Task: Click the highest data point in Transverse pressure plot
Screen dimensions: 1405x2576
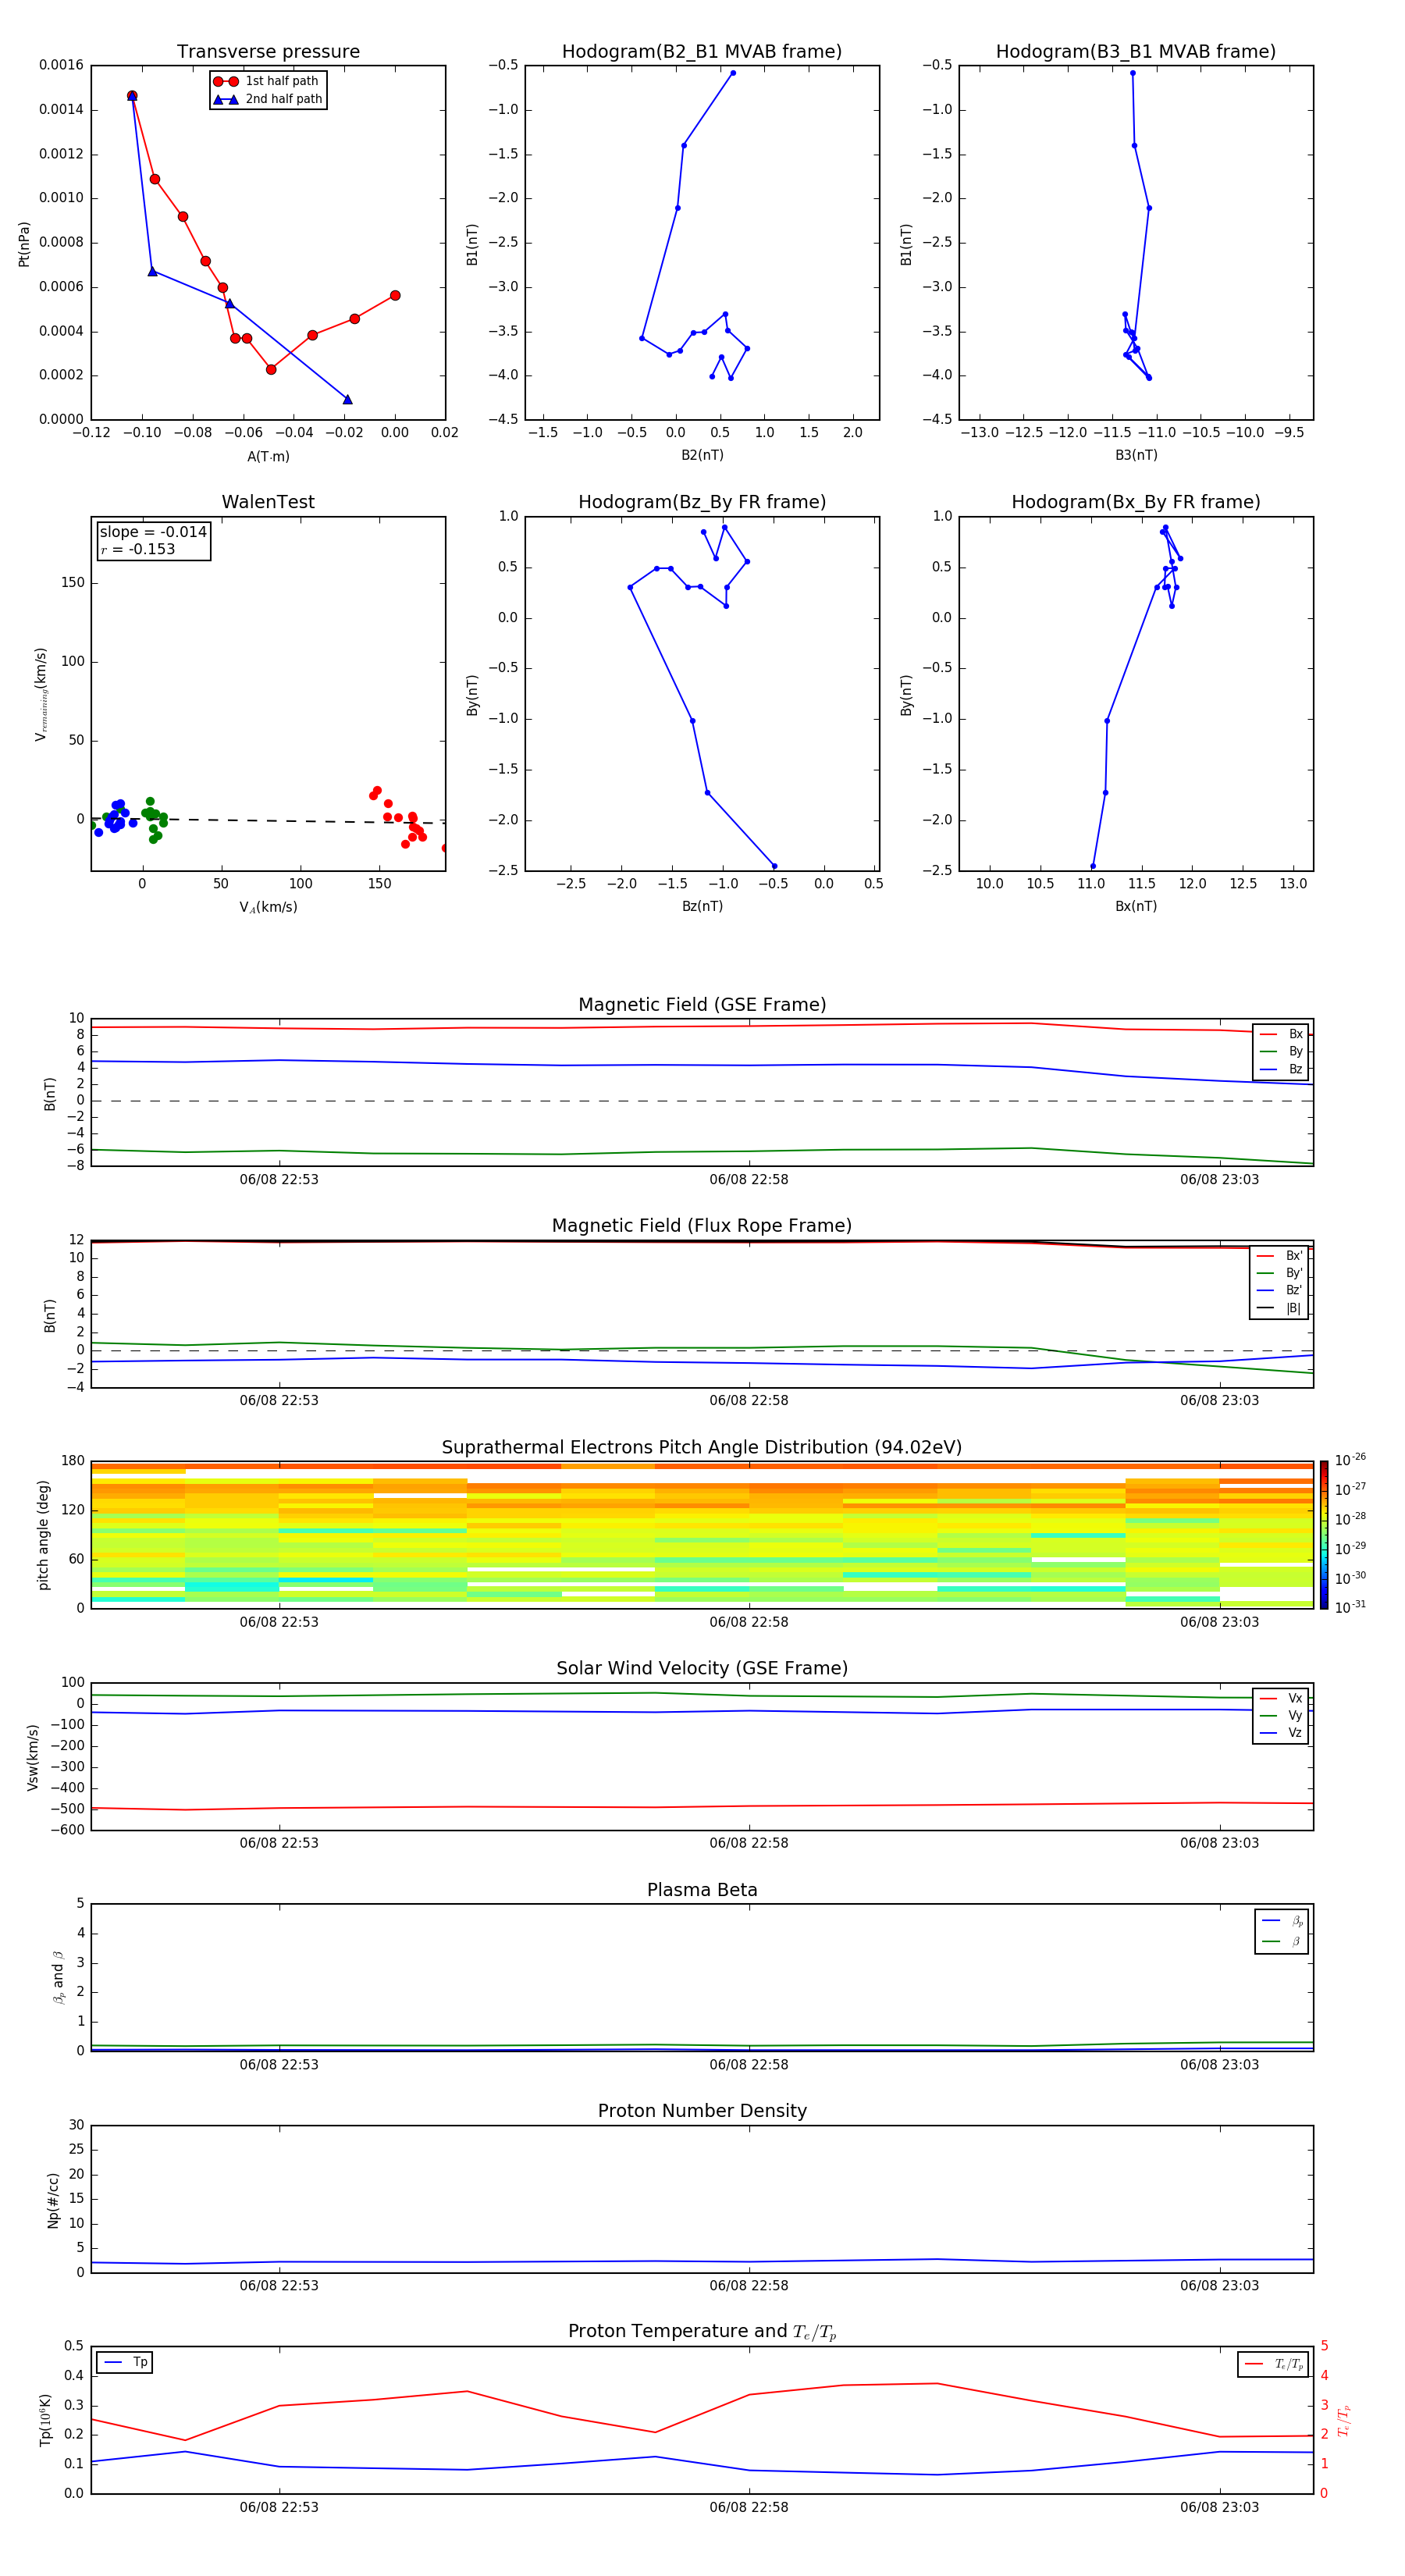Action: 132,96
